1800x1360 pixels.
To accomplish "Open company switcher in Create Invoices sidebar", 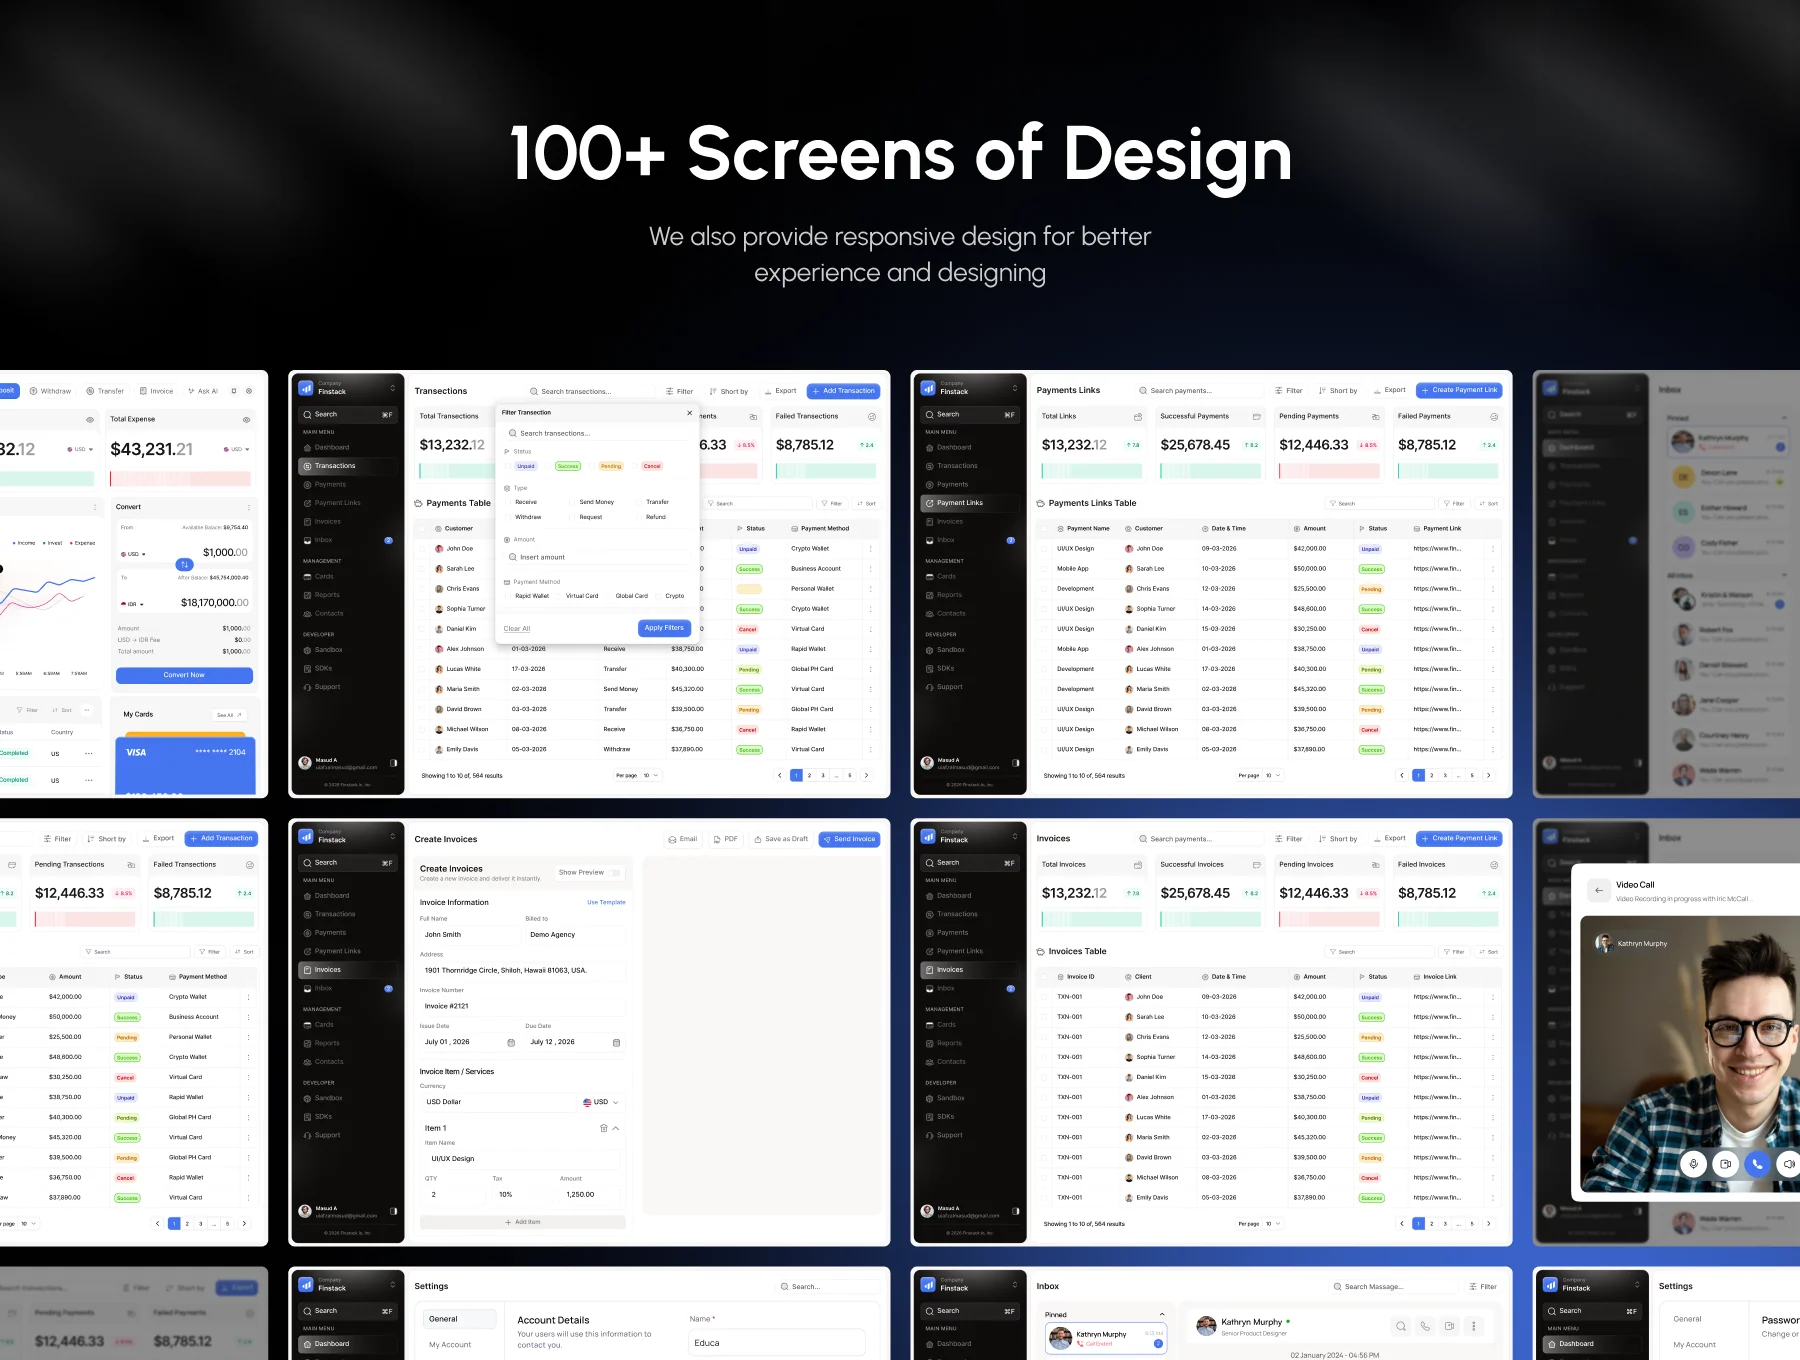I will pyautogui.click(x=392, y=837).
